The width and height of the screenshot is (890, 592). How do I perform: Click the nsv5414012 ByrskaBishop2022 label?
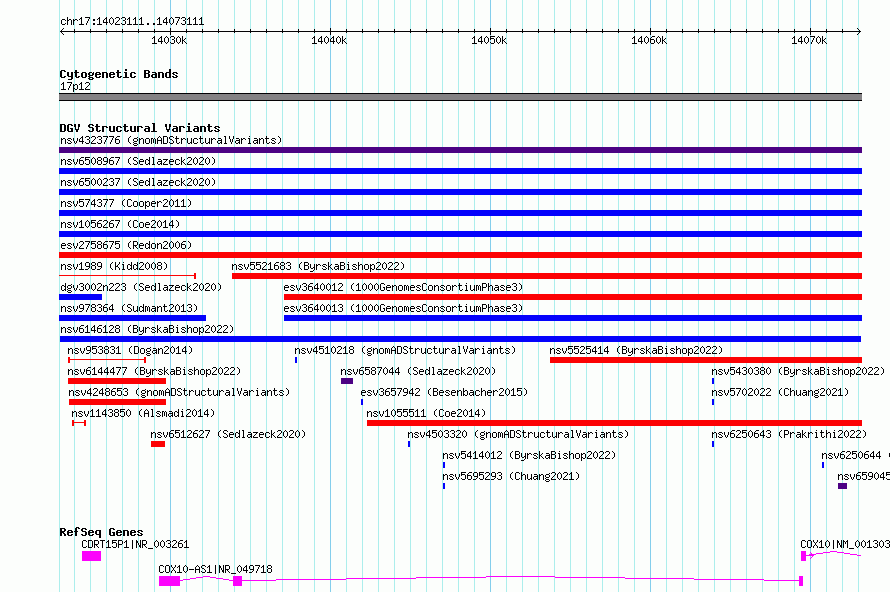(x=529, y=455)
